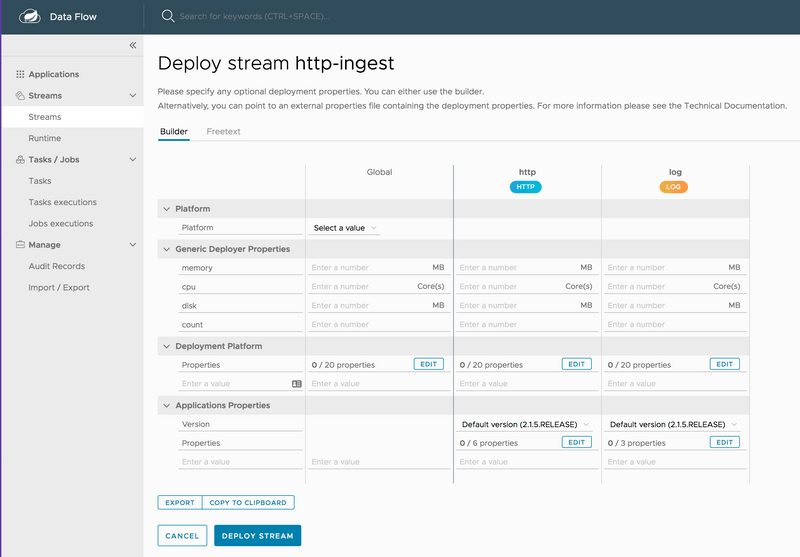Click the Data Flow leaf logo
This screenshot has height=557, width=800.
tap(30, 16)
